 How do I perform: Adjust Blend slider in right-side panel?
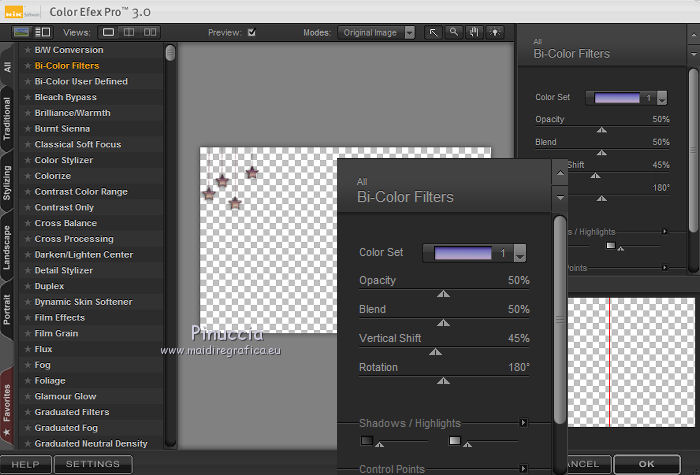[x=602, y=152]
